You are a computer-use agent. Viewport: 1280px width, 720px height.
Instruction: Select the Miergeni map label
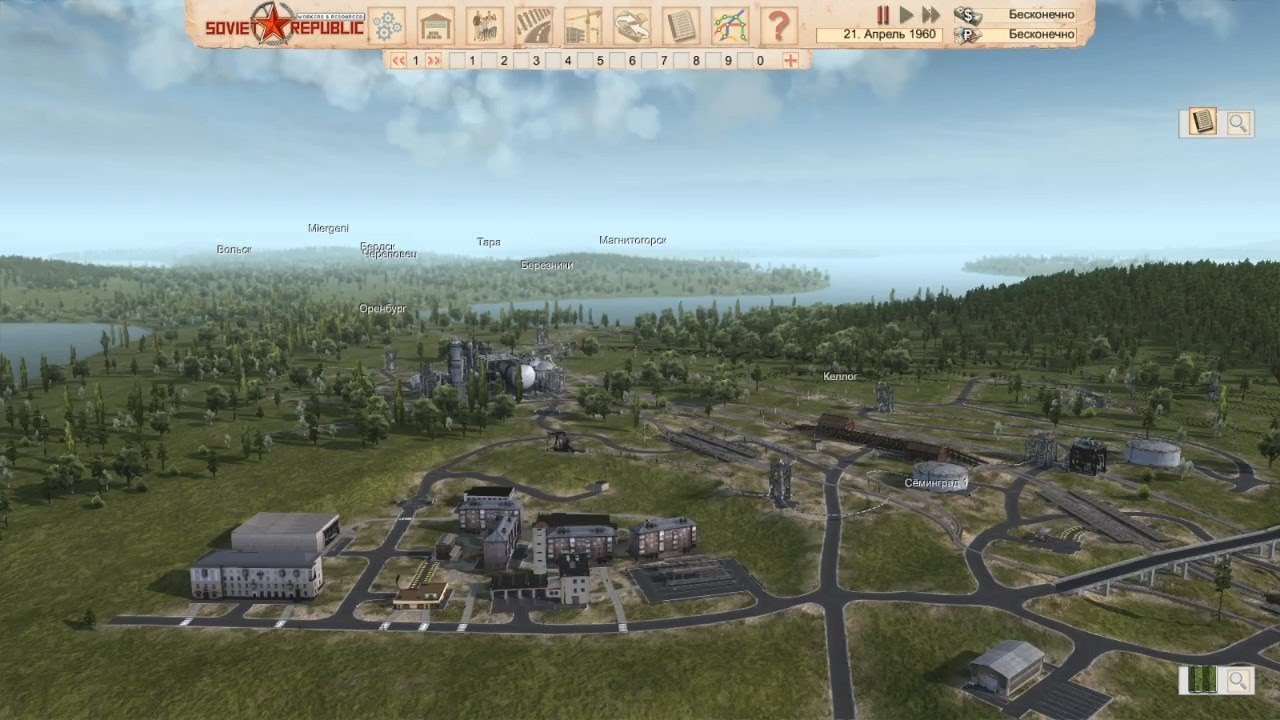[x=328, y=228]
